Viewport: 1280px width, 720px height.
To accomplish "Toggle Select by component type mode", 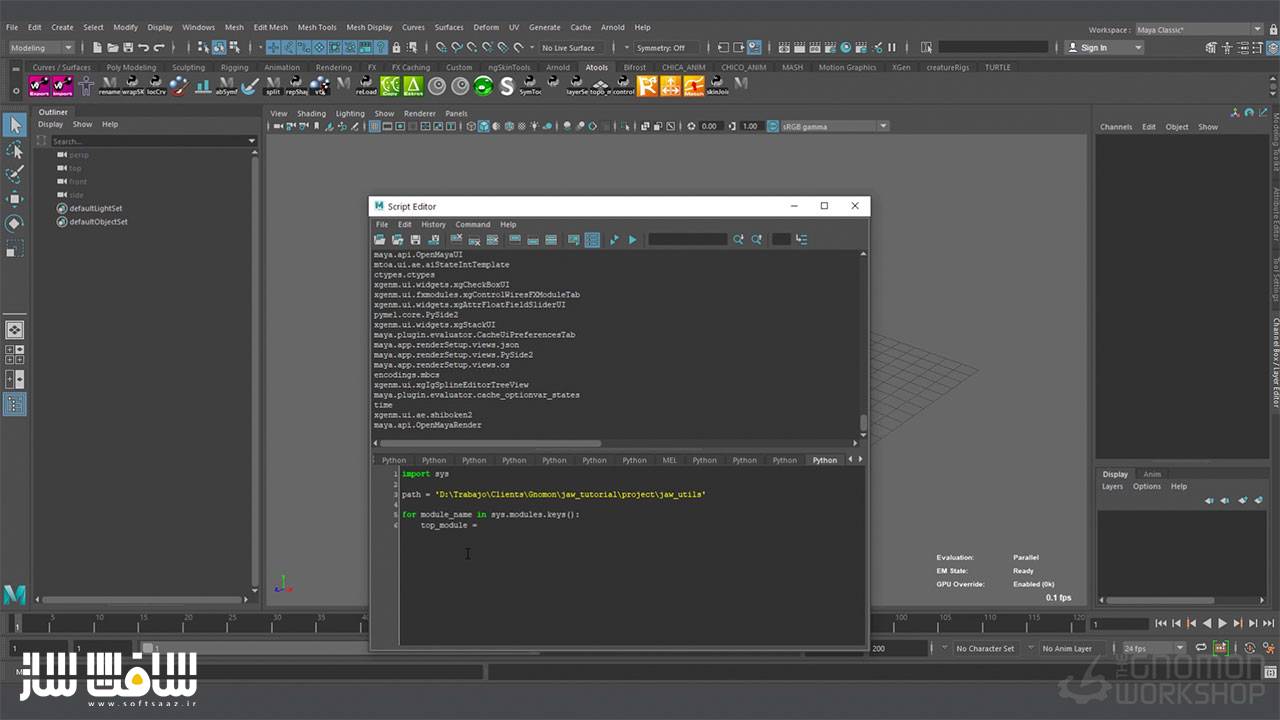I will (x=235, y=47).
